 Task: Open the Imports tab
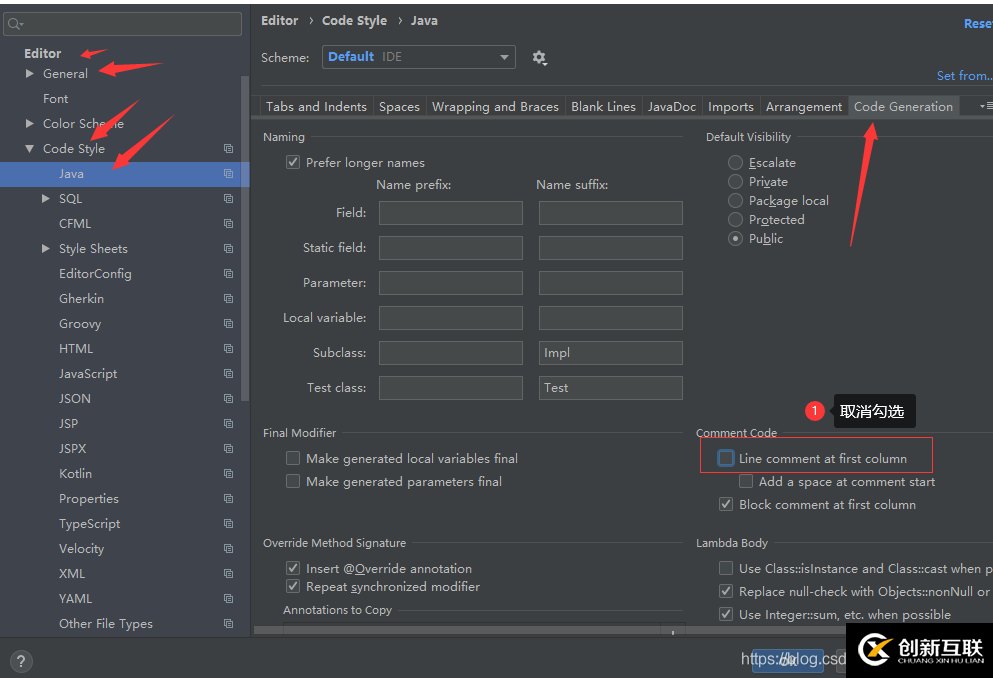[730, 107]
